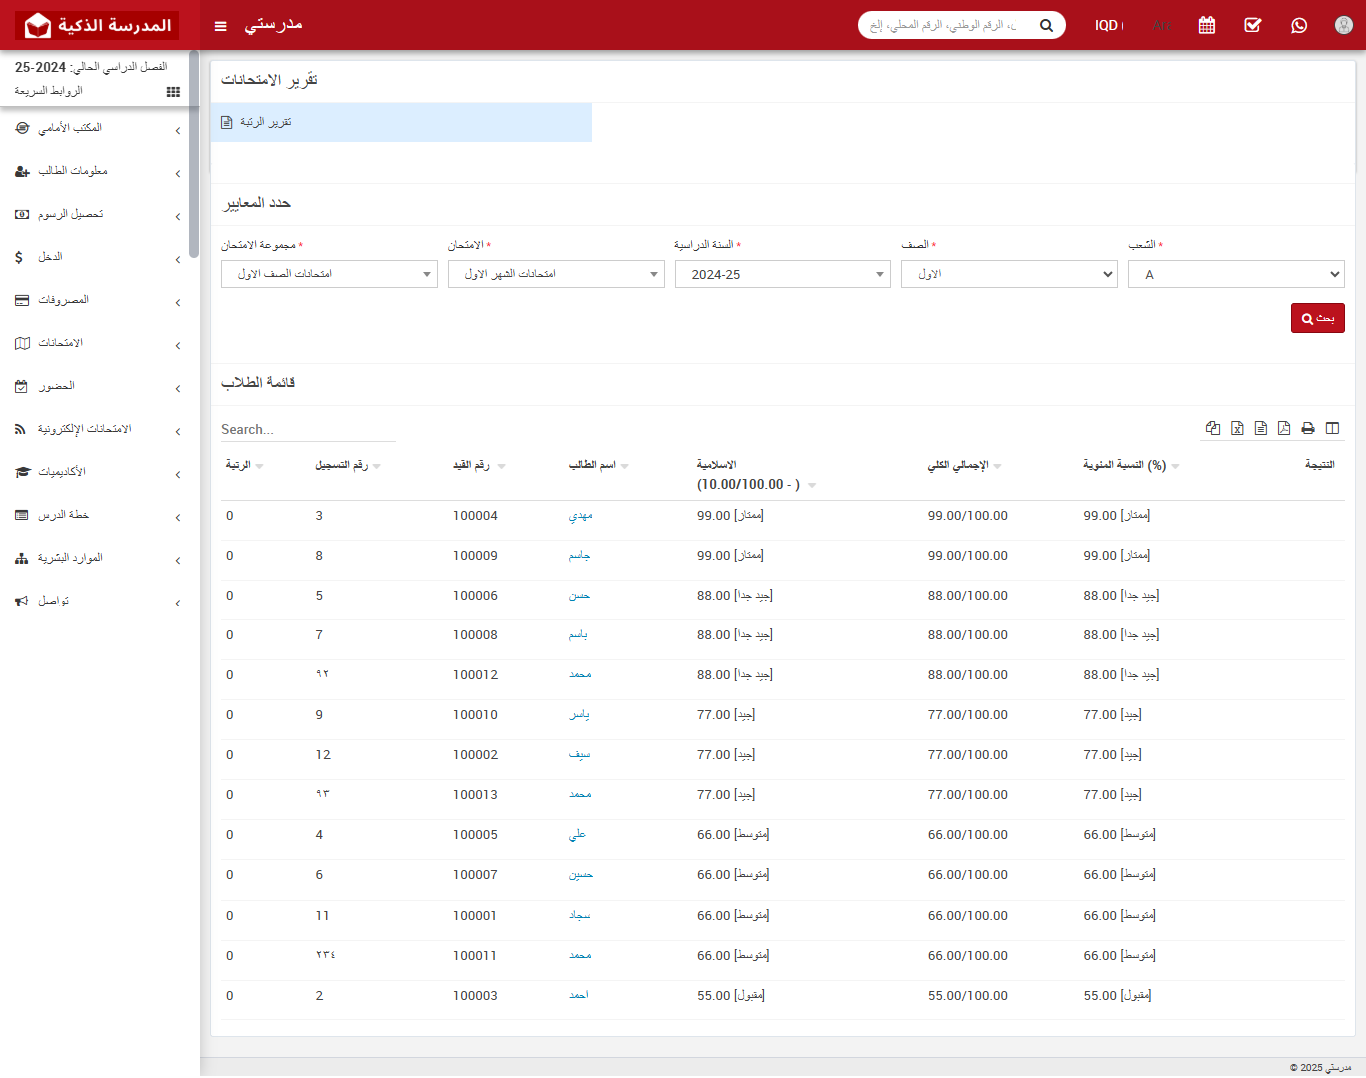This screenshot has height=1078, width=1366.
Task: Expand the الموارد البشرية sidebar menu
Action: (x=98, y=558)
